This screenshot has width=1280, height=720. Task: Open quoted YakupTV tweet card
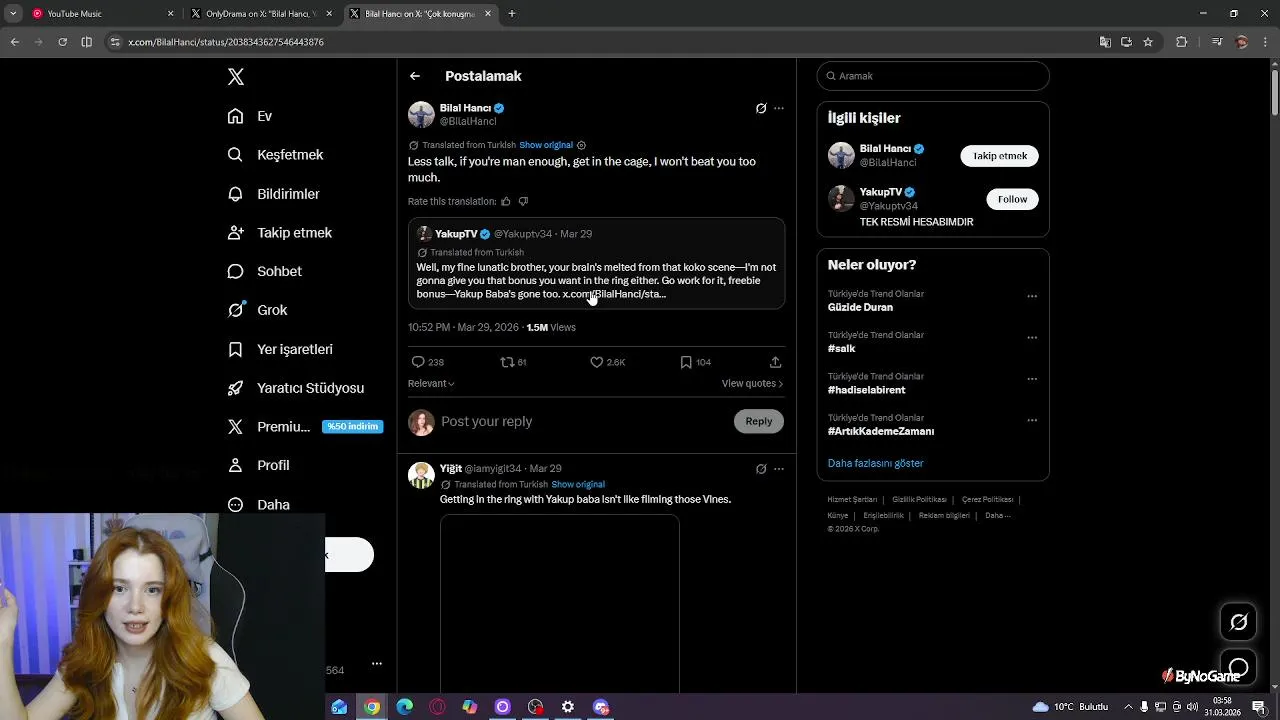tap(596, 263)
